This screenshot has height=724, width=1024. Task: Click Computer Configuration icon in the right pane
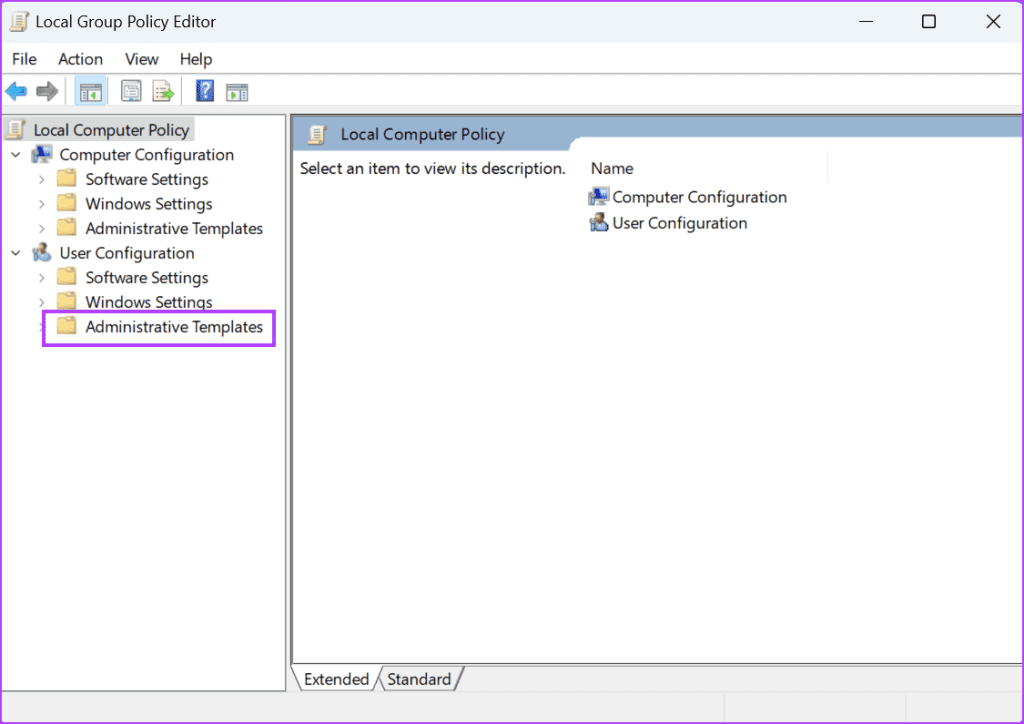click(x=598, y=197)
